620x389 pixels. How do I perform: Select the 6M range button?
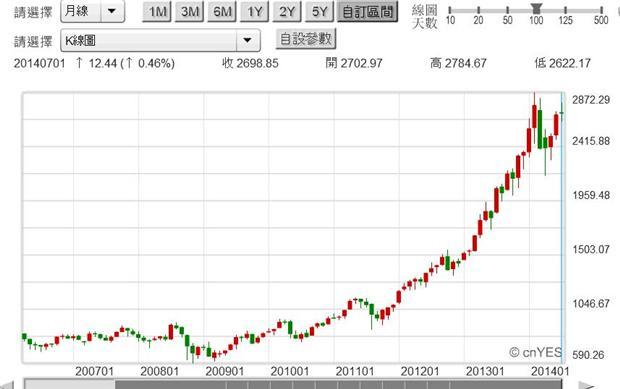222,11
